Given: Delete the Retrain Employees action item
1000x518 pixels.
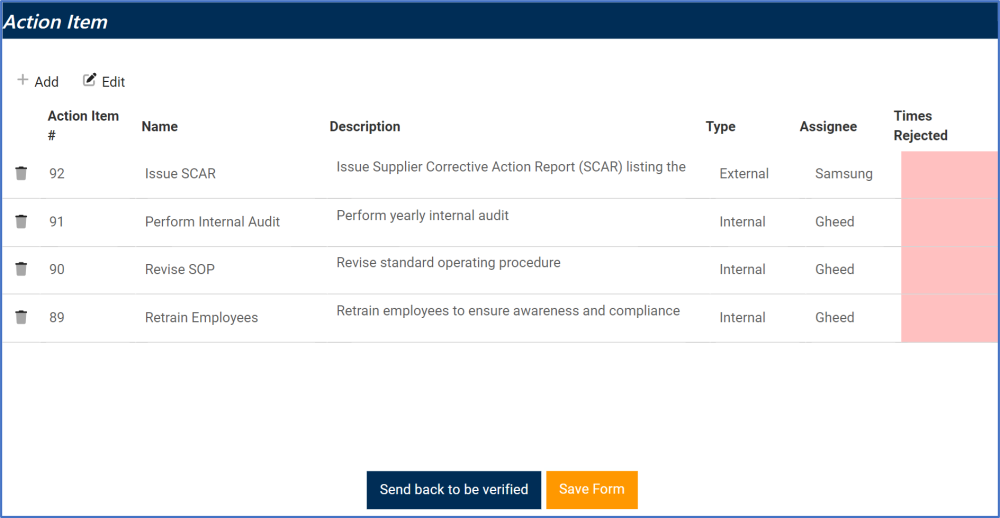Looking at the screenshot, I should [21, 317].
